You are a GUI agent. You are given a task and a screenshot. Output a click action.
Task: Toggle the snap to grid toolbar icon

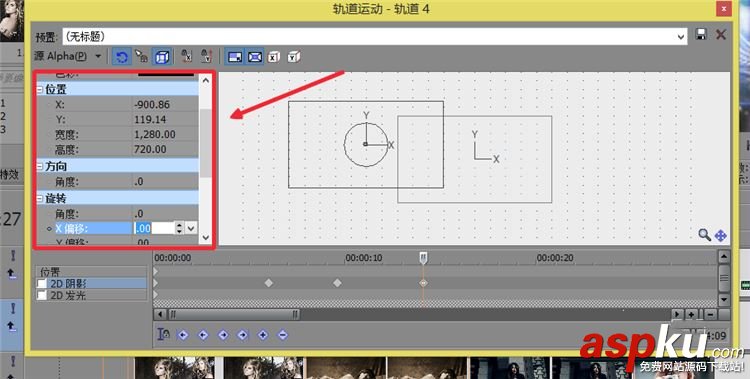(142, 56)
